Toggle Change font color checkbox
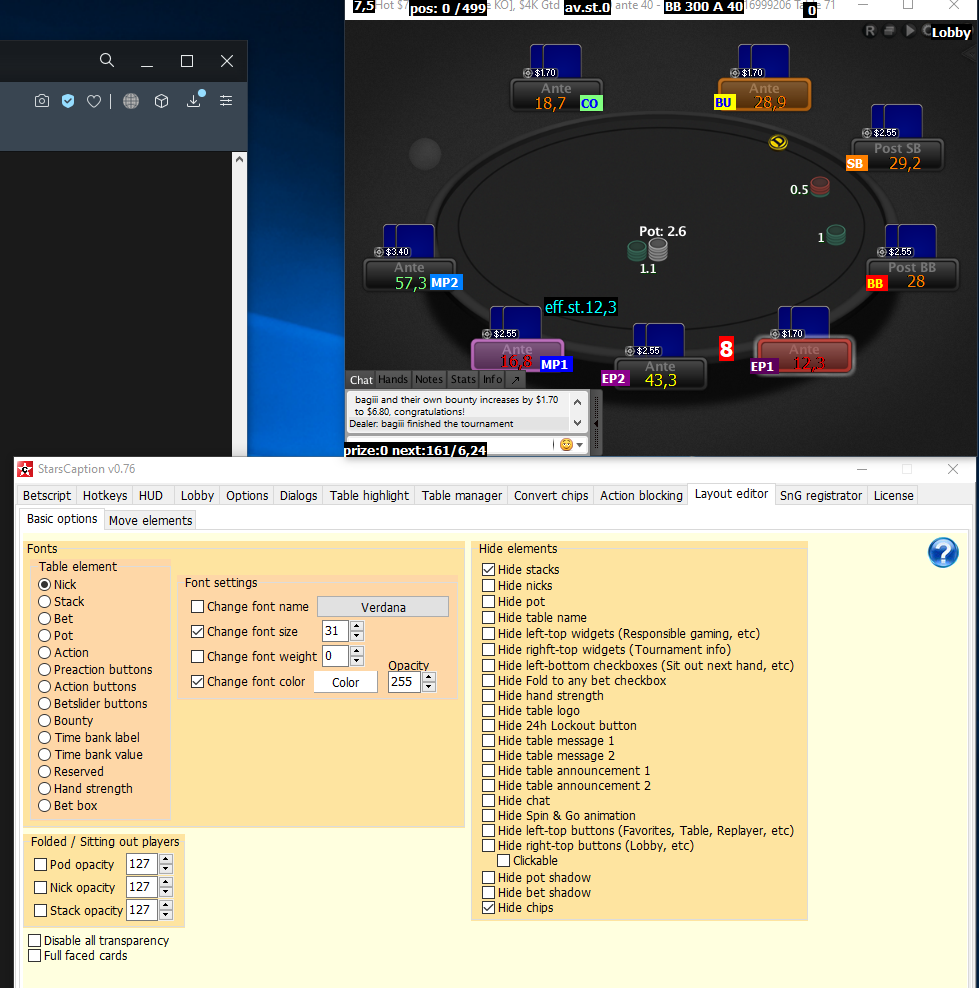 tap(197, 682)
